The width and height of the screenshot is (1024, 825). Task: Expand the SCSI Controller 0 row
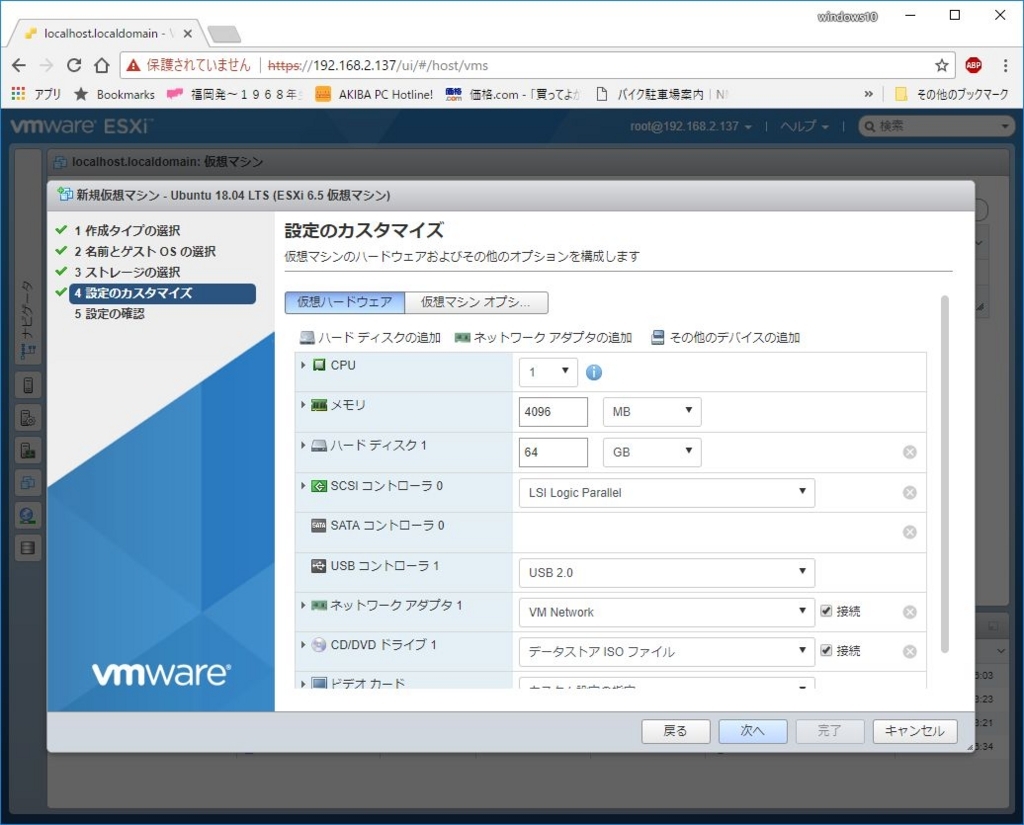pos(303,485)
